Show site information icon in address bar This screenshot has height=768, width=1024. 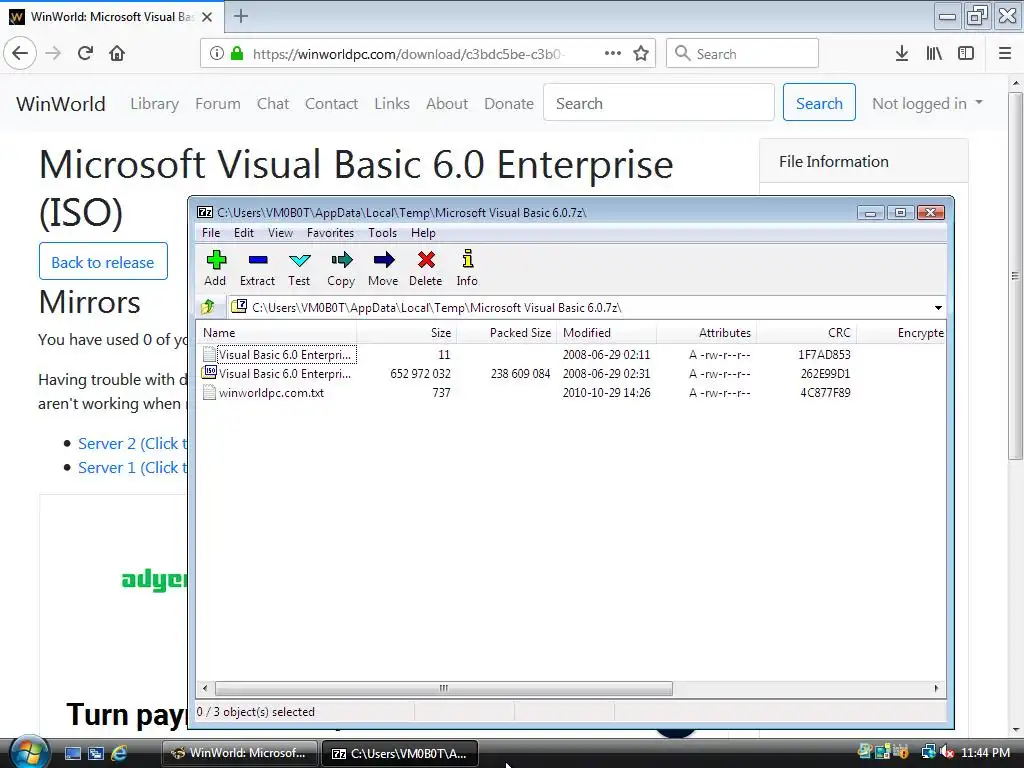pyautogui.click(x=216, y=54)
